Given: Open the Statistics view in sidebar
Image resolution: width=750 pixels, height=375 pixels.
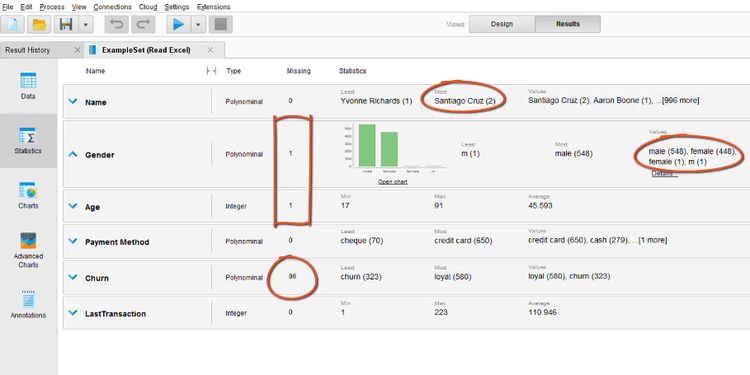Looking at the screenshot, I should pyautogui.click(x=28, y=141).
